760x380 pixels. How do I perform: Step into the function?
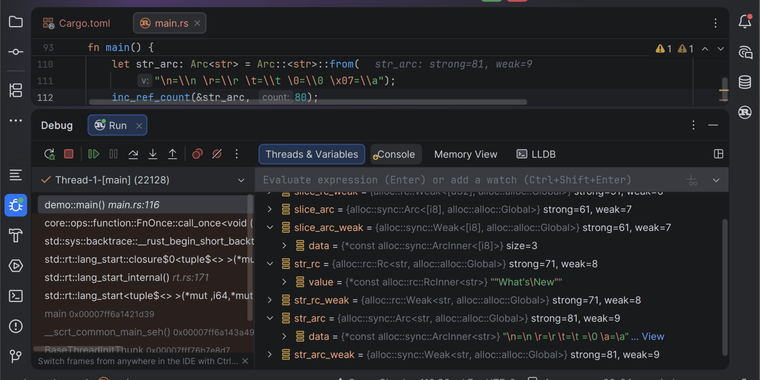[153, 154]
